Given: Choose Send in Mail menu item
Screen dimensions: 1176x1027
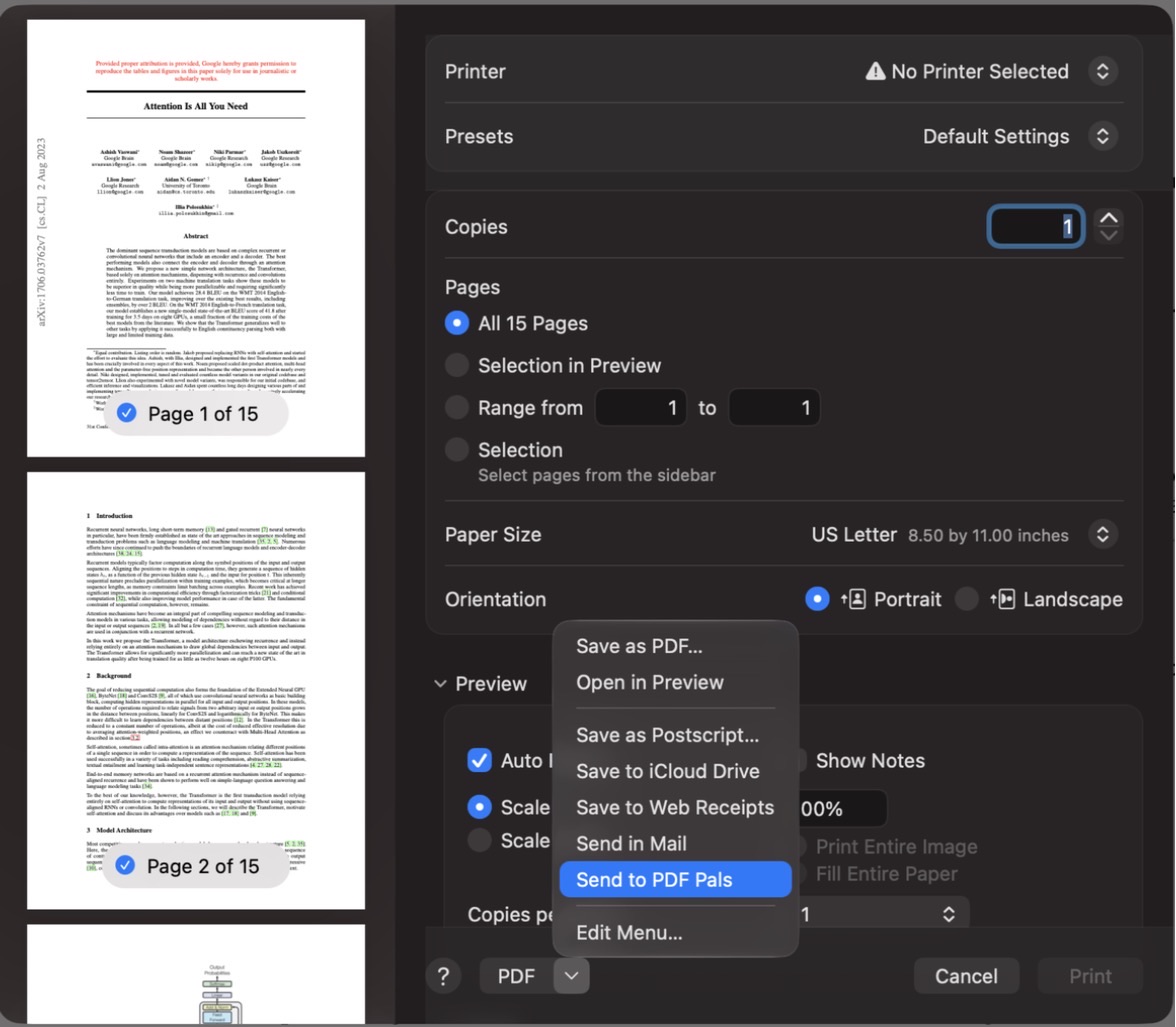Looking at the screenshot, I should (675, 843).
